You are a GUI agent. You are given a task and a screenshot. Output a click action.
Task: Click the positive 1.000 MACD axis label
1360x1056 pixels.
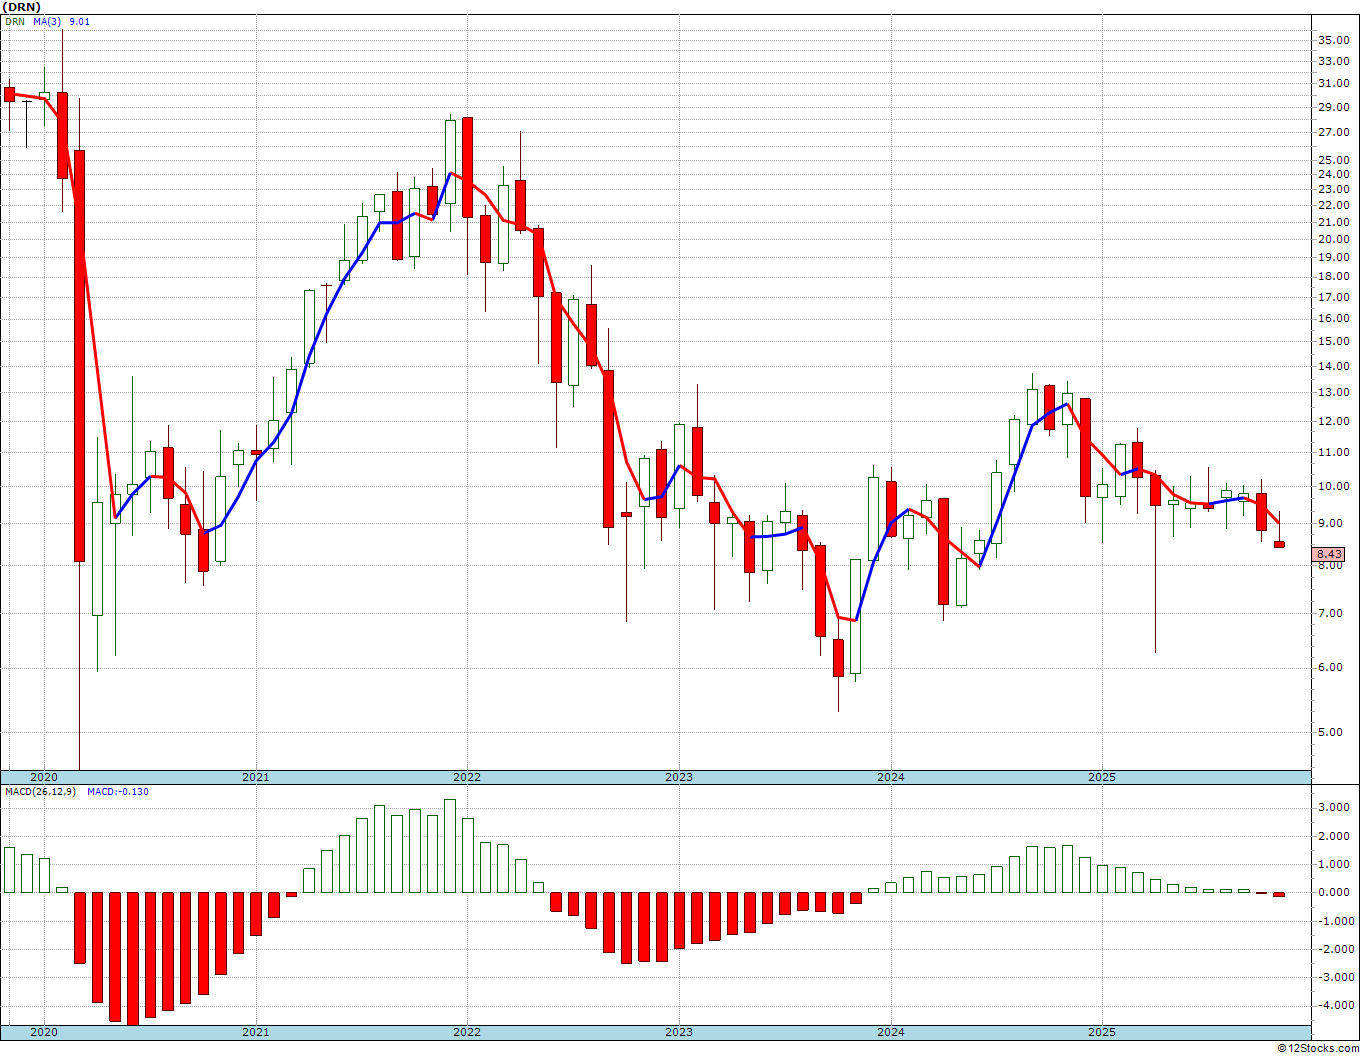click(x=1336, y=864)
